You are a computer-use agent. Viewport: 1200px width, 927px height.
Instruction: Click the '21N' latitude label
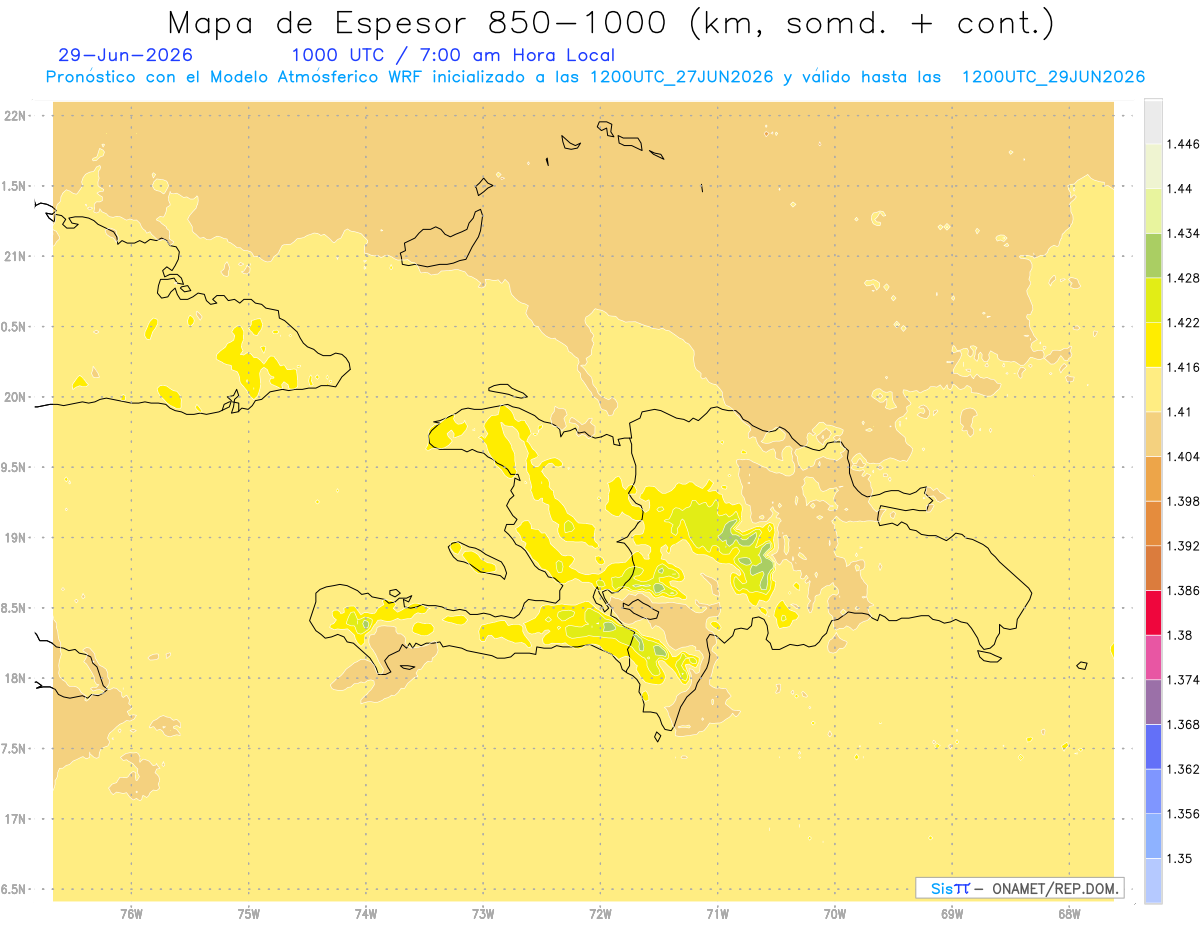pos(15,256)
